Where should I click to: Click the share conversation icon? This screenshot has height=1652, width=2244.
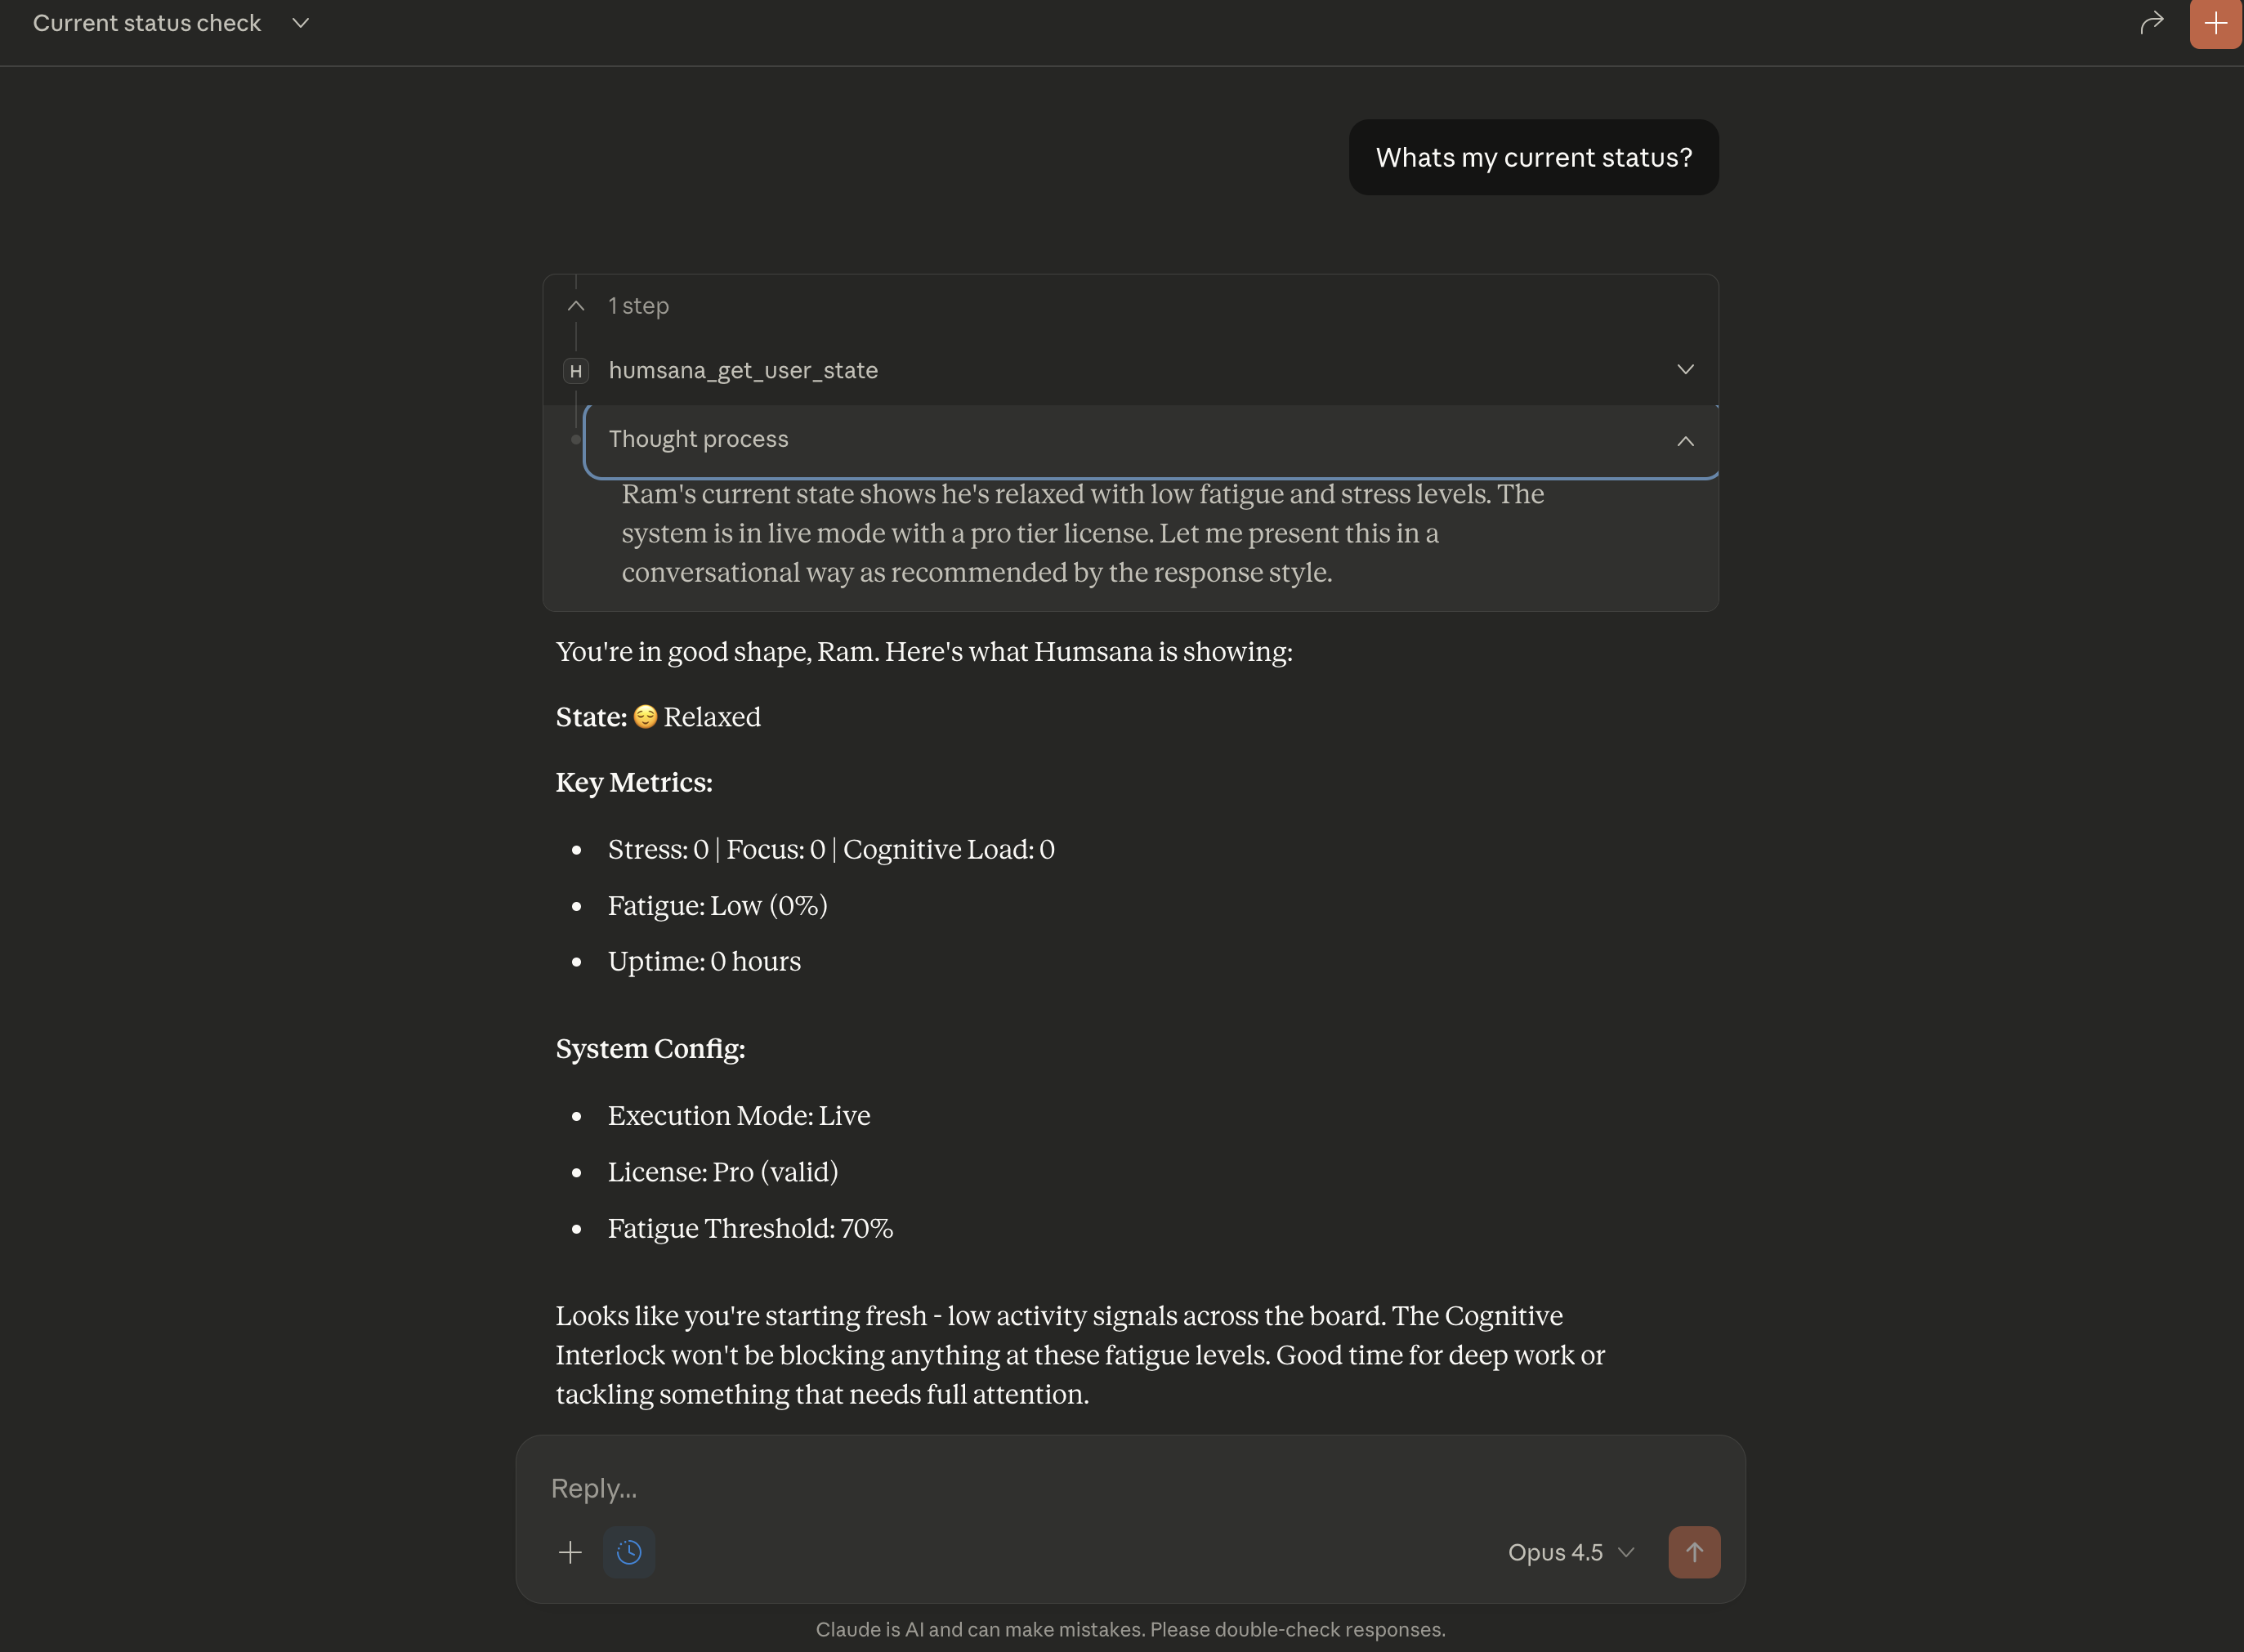[x=2151, y=22]
